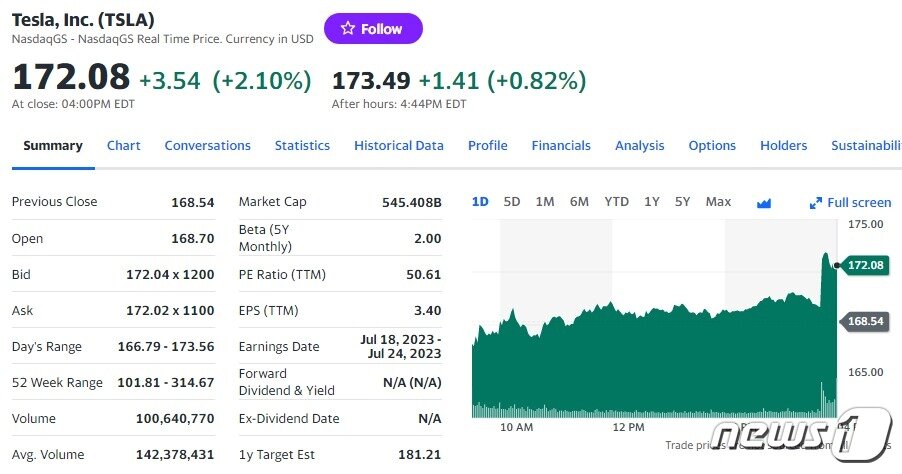Viewport: 902px width, 474px height.
Task: Go to the Statistics tab
Action: tap(302, 146)
